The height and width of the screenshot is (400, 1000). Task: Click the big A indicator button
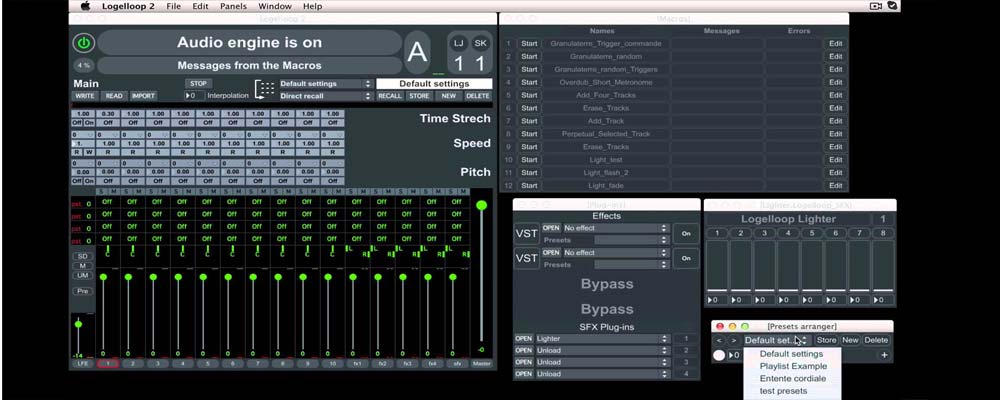pos(417,52)
